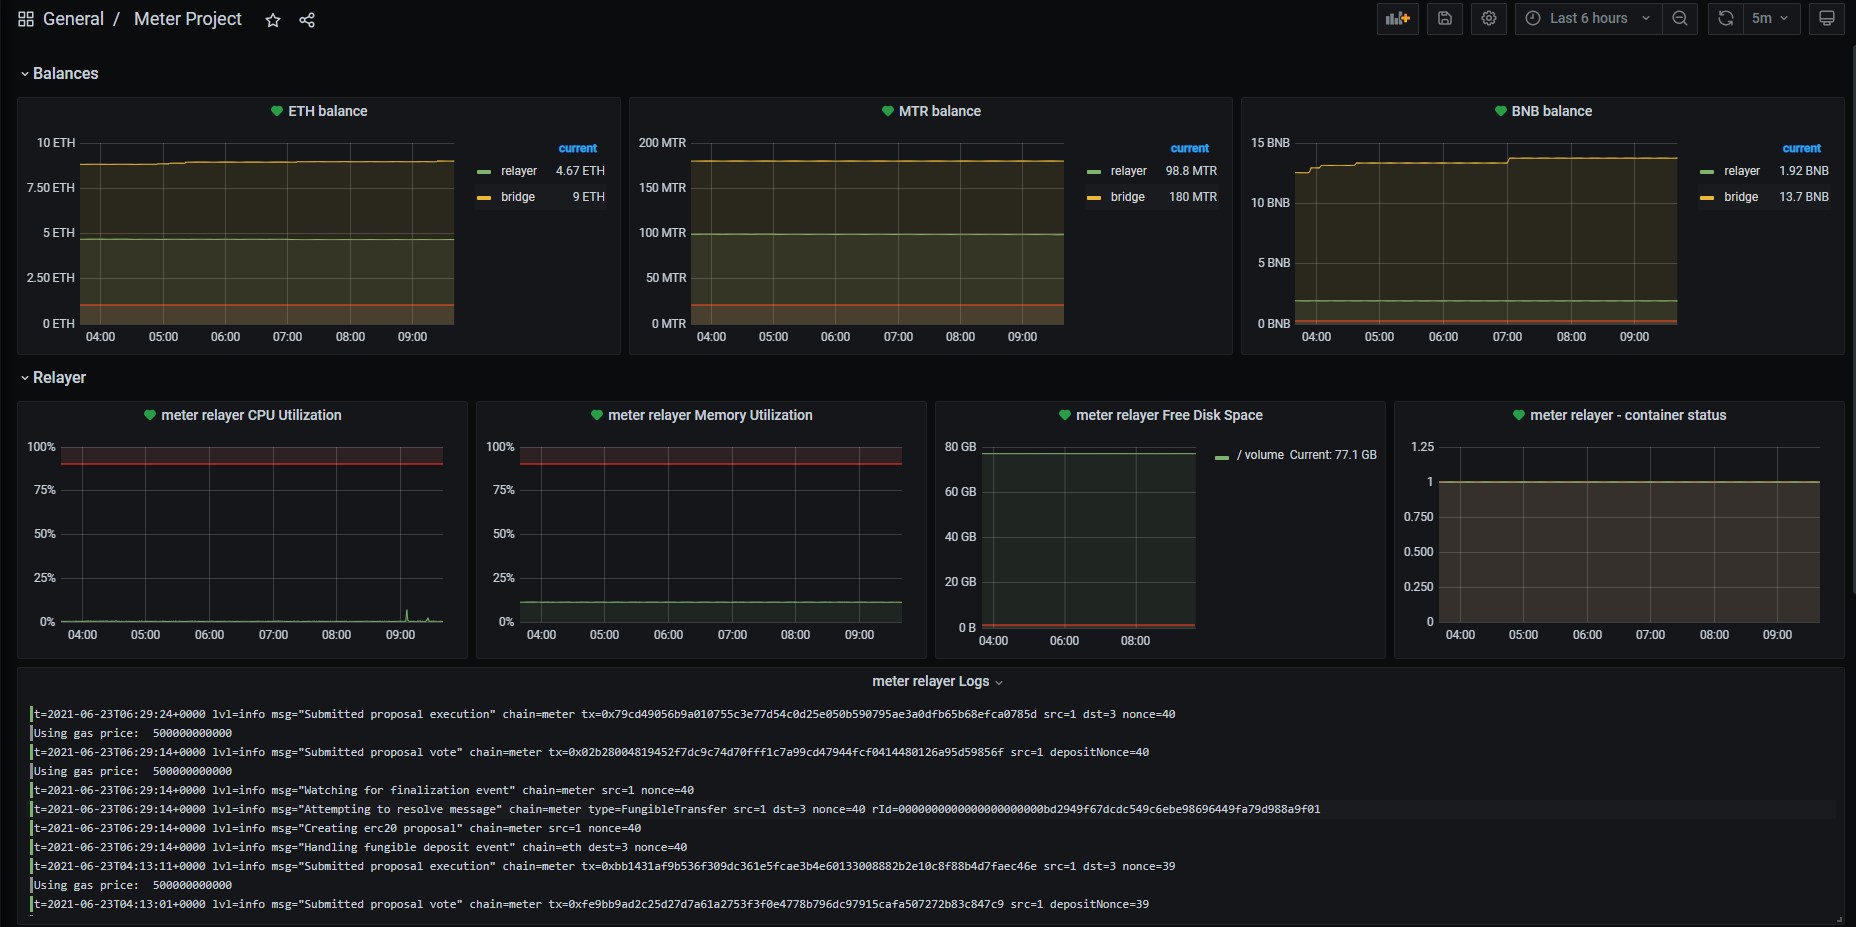The width and height of the screenshot is (1856, 927).
Task: Open color picker for MTR bridge swatch
Action: coord(1094,198)
